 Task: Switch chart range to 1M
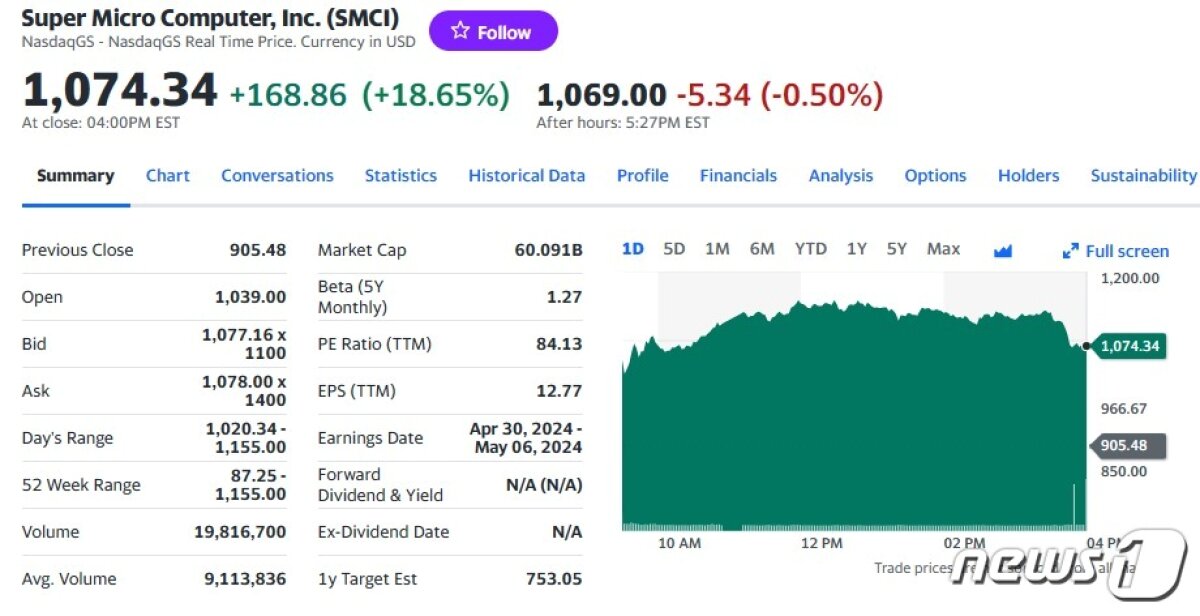click(717, 249)
